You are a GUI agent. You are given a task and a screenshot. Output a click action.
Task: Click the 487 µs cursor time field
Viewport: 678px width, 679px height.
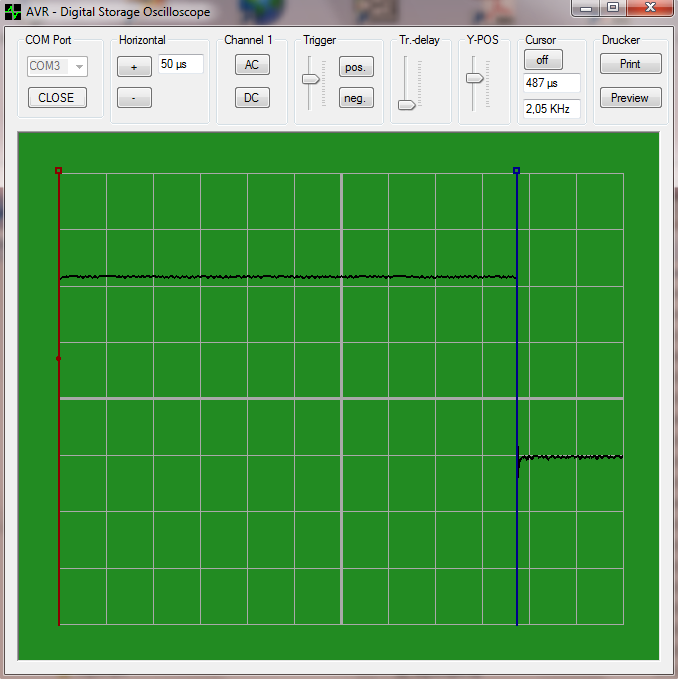[x=552, y=83]
